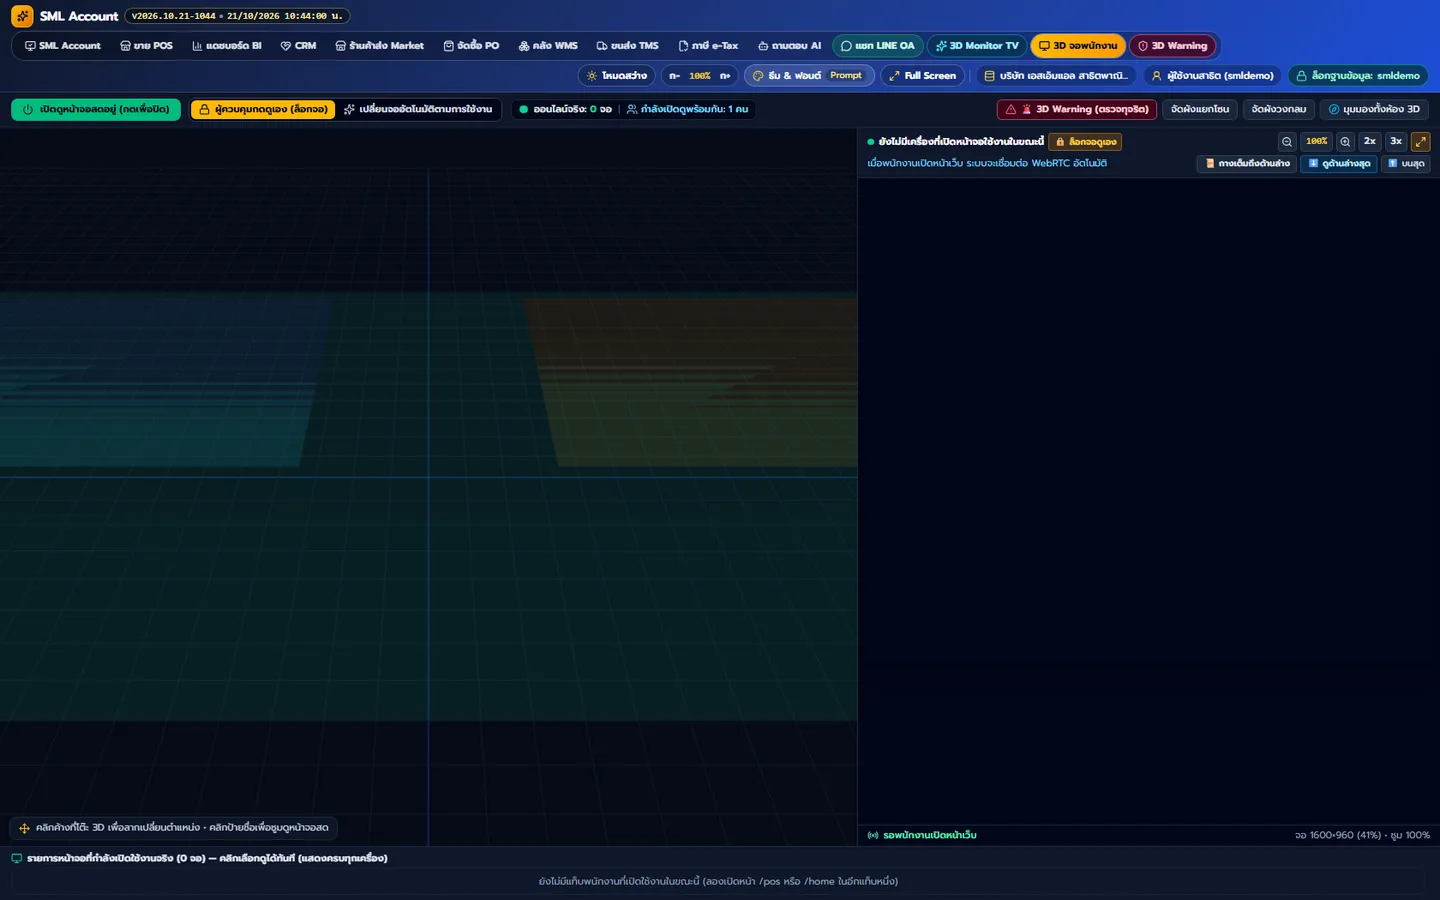This screenshot has height=900, width=1440.
Task: Open the ถามตอบ AI assistant
Action: [789, 46]
